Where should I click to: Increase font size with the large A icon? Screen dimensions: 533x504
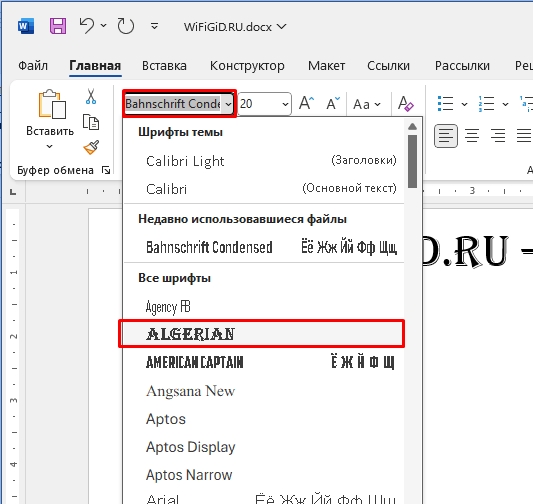[306, 103]
